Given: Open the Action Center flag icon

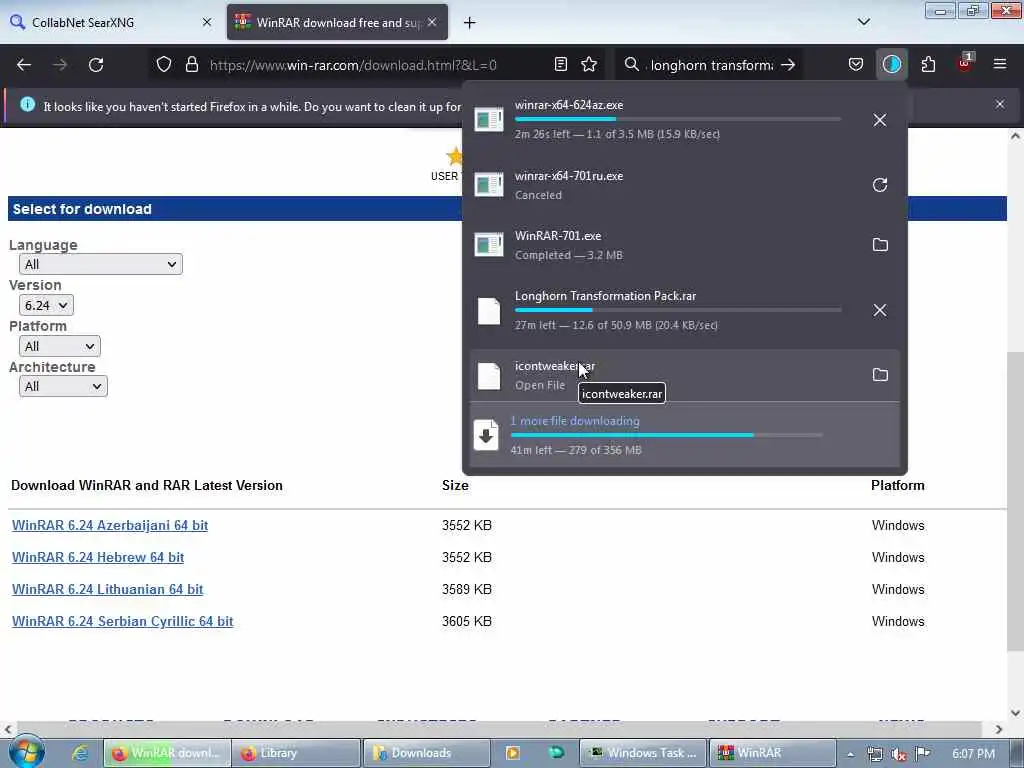Looking at the screenshot, I should [922, 754].
